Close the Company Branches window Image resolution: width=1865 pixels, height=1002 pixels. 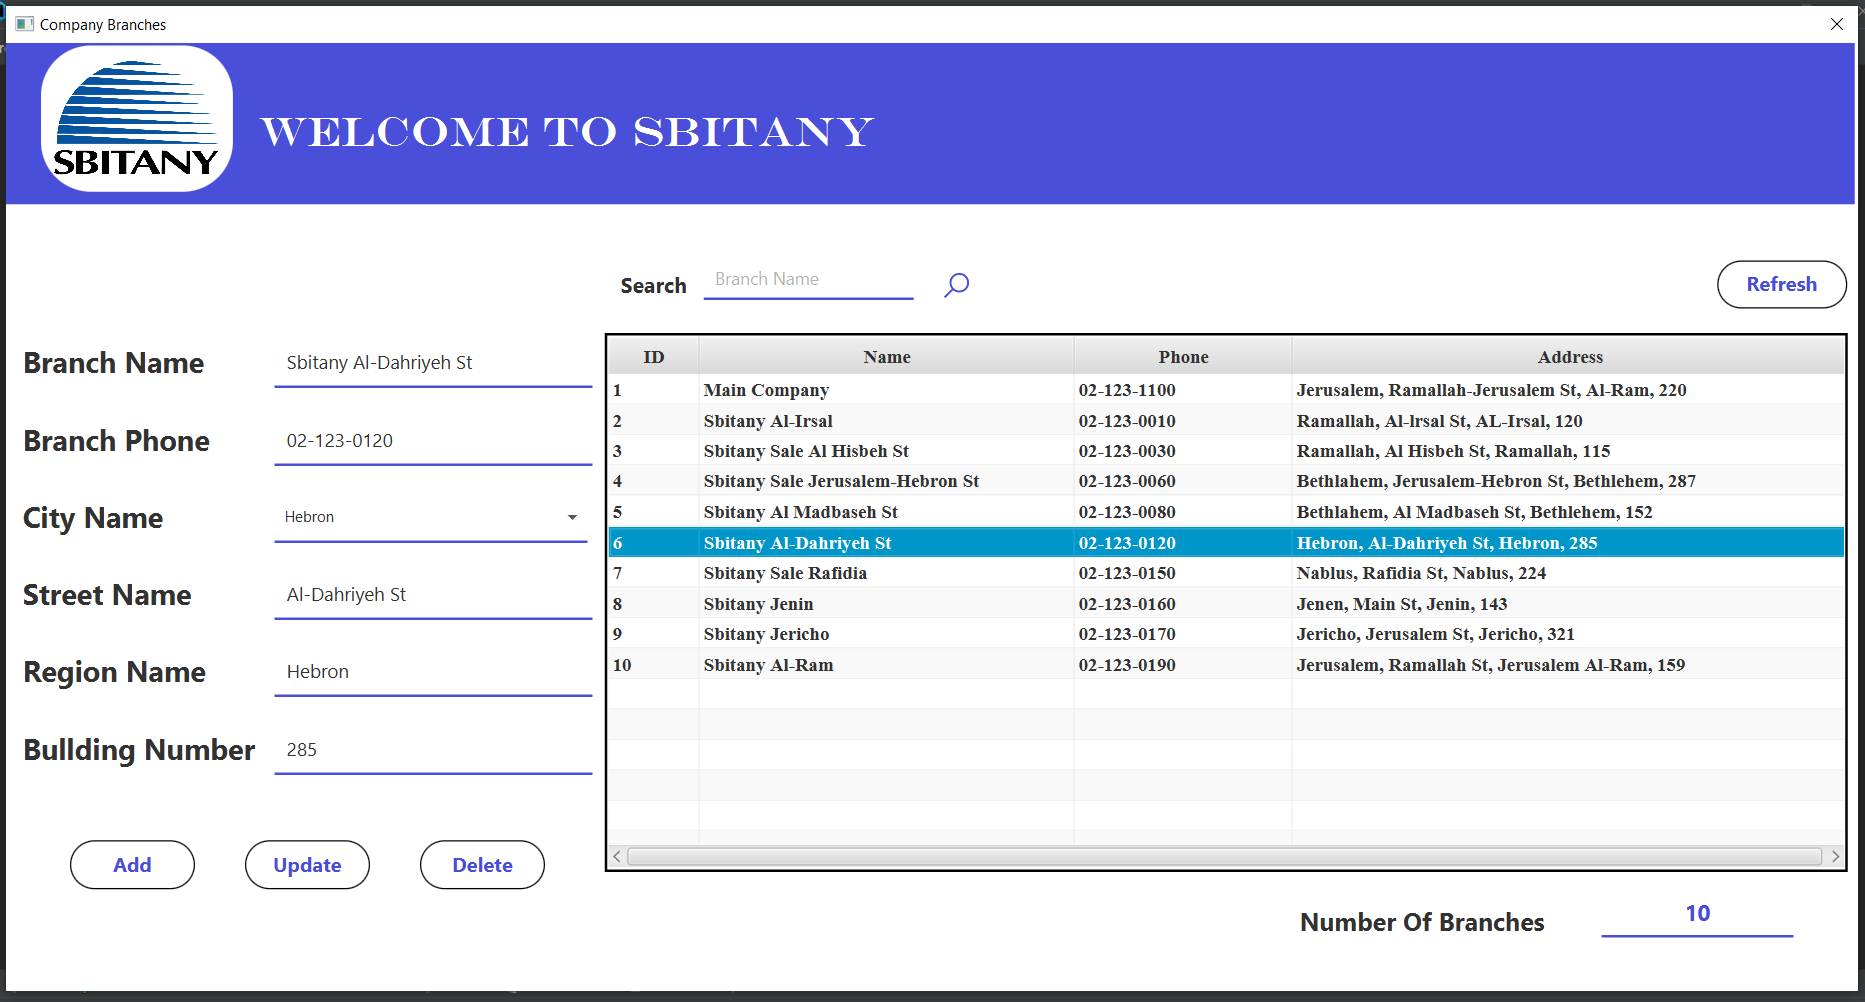tap(1837, 24)
